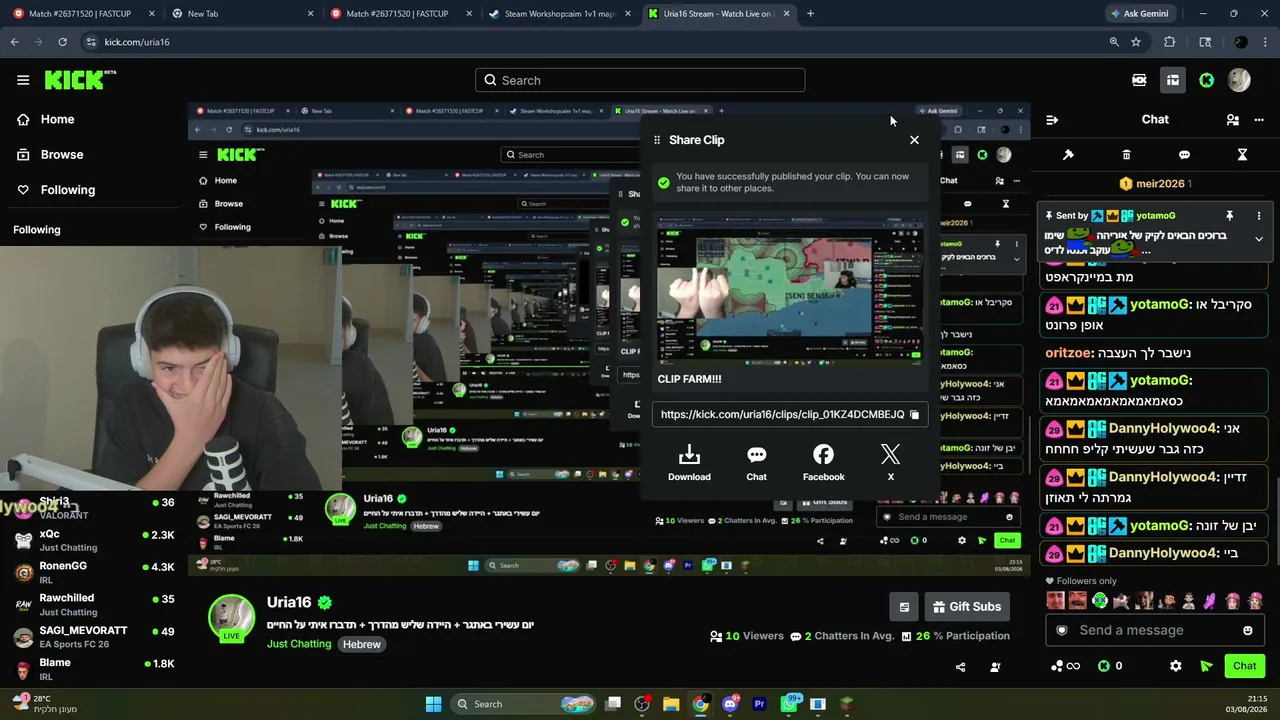The height and width of the screenshot is (720, 1280).
Task: Open the KCK icon in the header
Action: coord(1139,80)
